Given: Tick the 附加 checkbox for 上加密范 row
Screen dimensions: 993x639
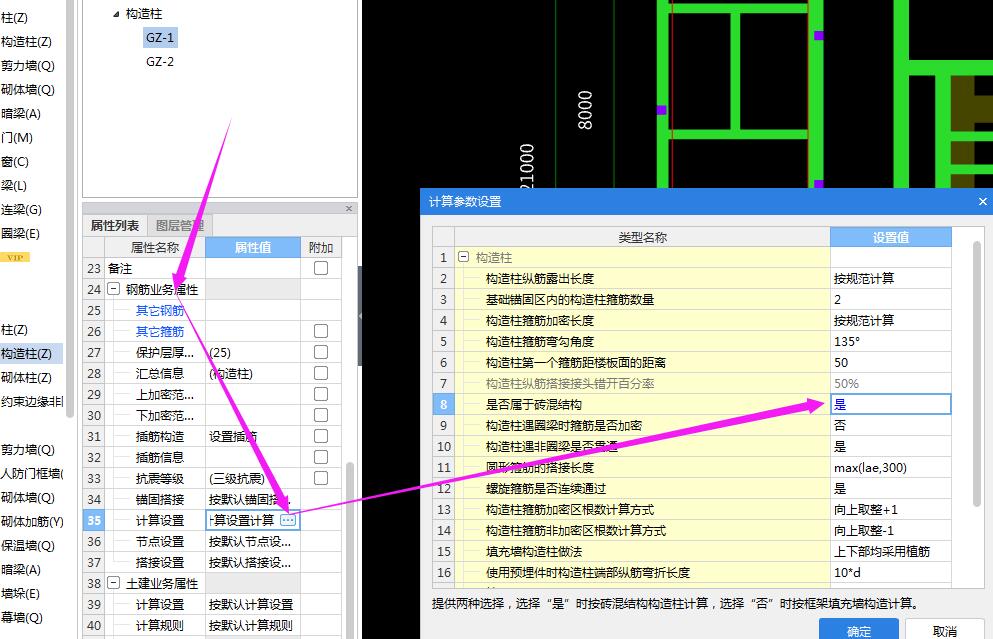Looking at the screenshot, I should [x=321, y=394].
